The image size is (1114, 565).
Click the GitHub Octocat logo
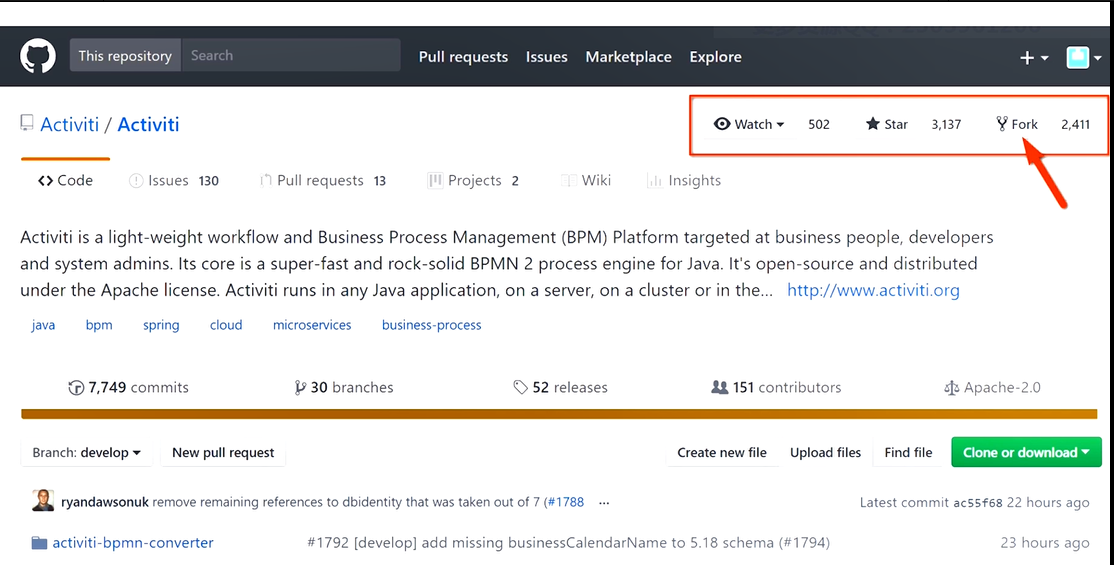point(38,56)
